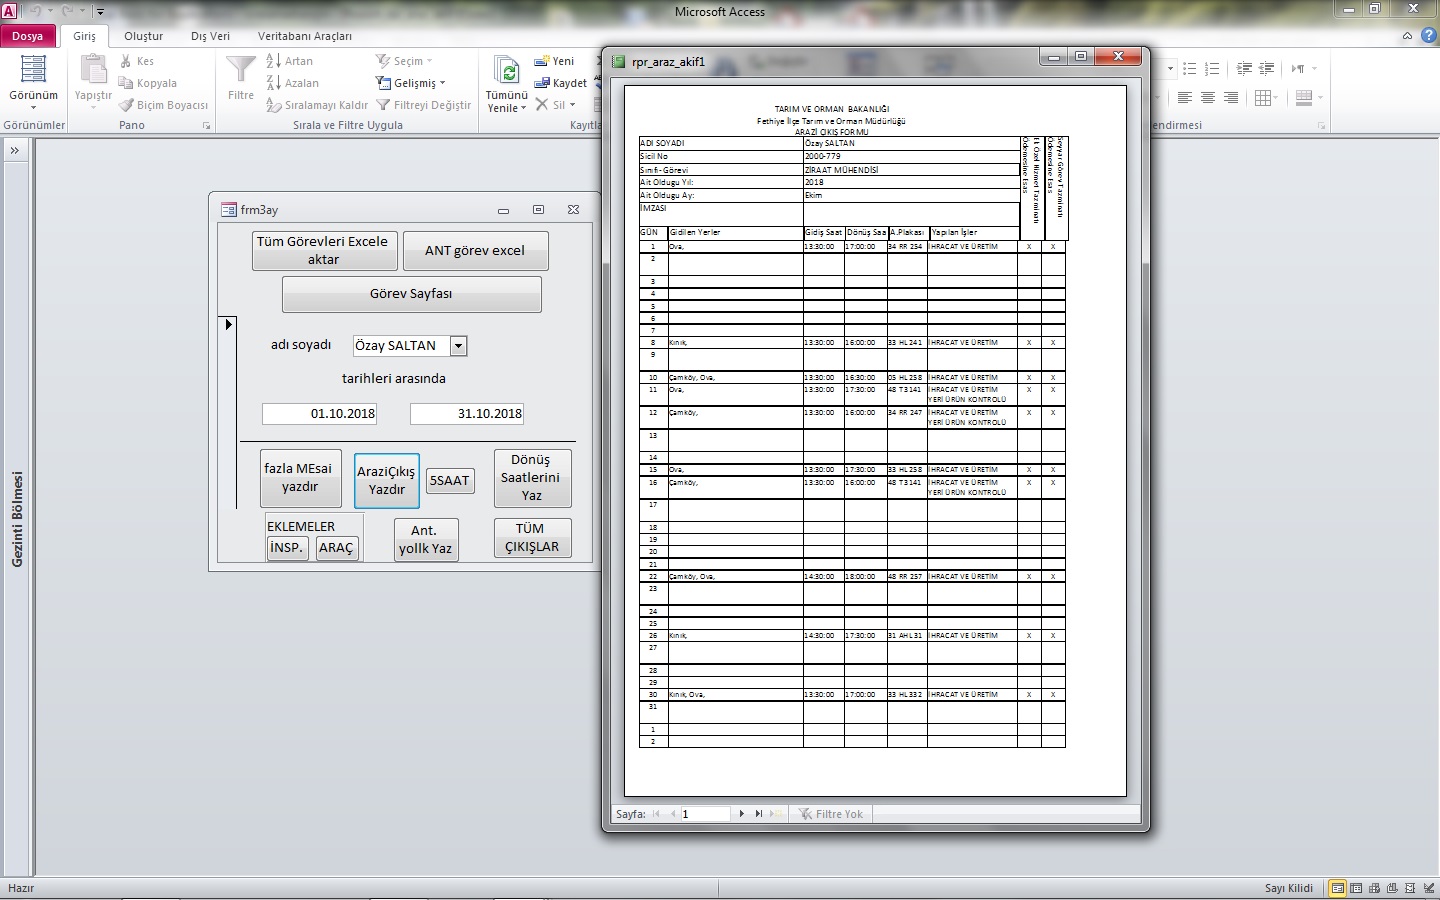Switch to Datasheet View in status bar
Image resolution: width=1440 pixels, height=900 pixels.
pos(1356,888)
